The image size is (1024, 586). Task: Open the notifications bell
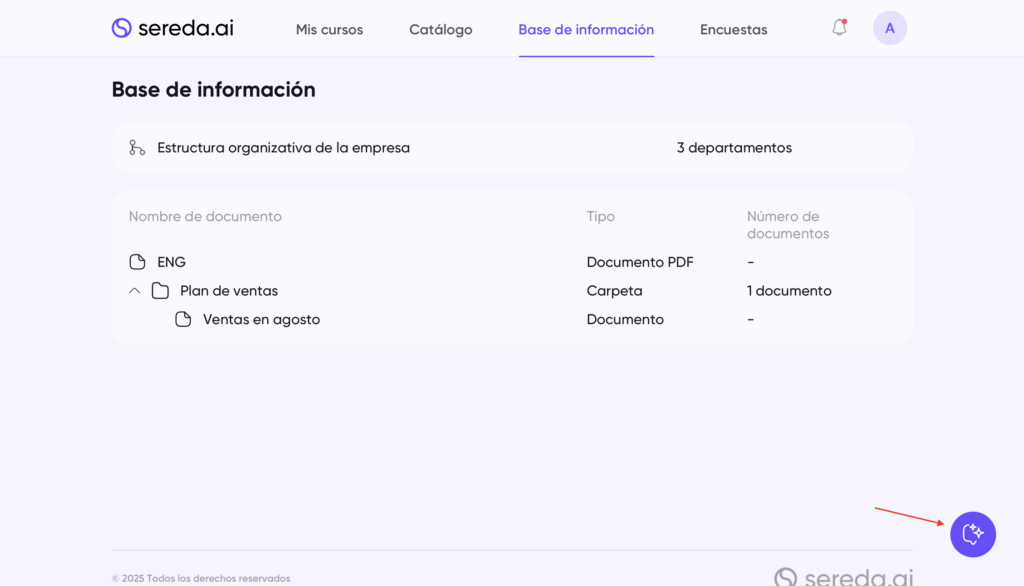839,28
